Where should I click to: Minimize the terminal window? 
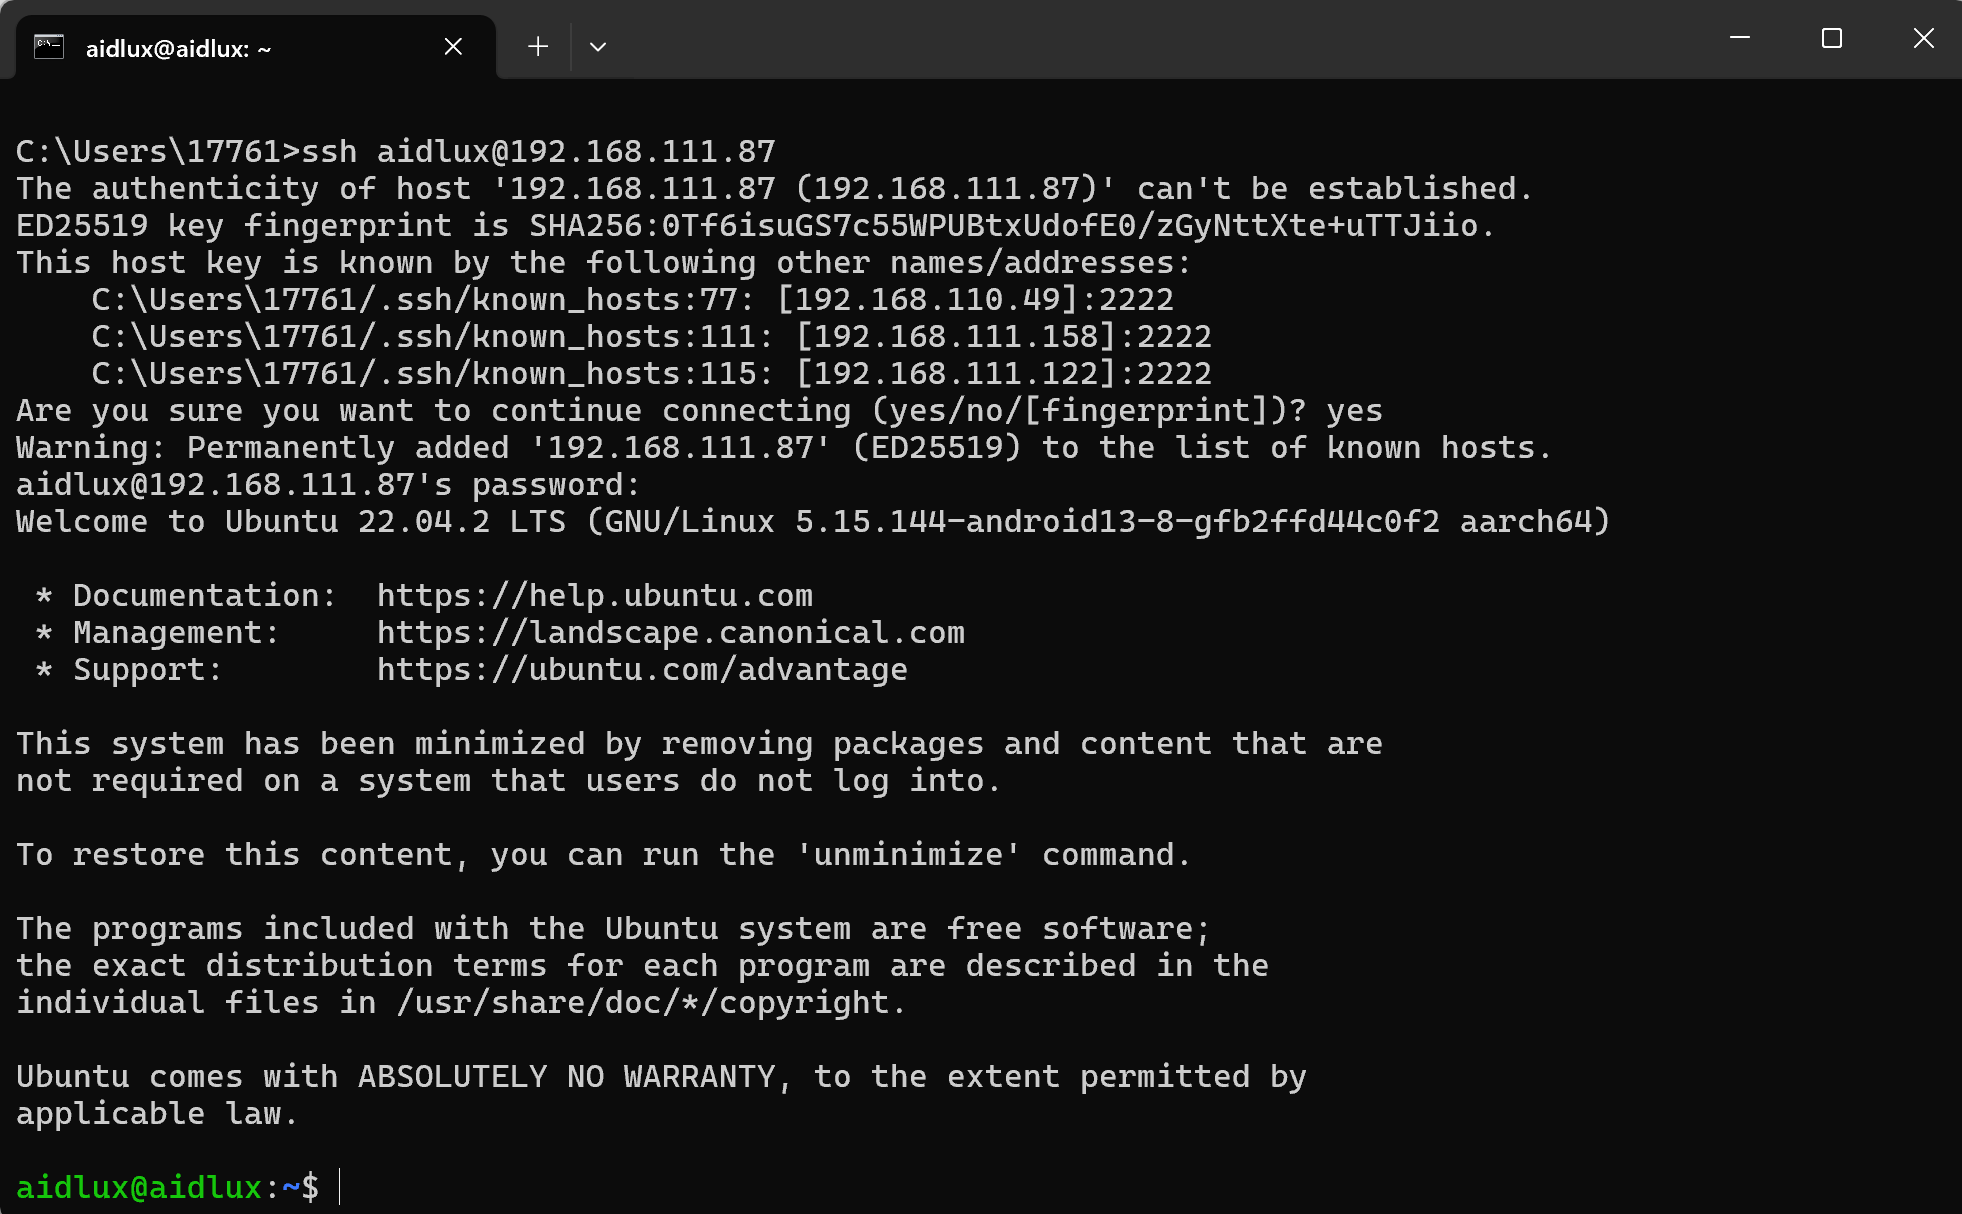tap(1740, 38)
